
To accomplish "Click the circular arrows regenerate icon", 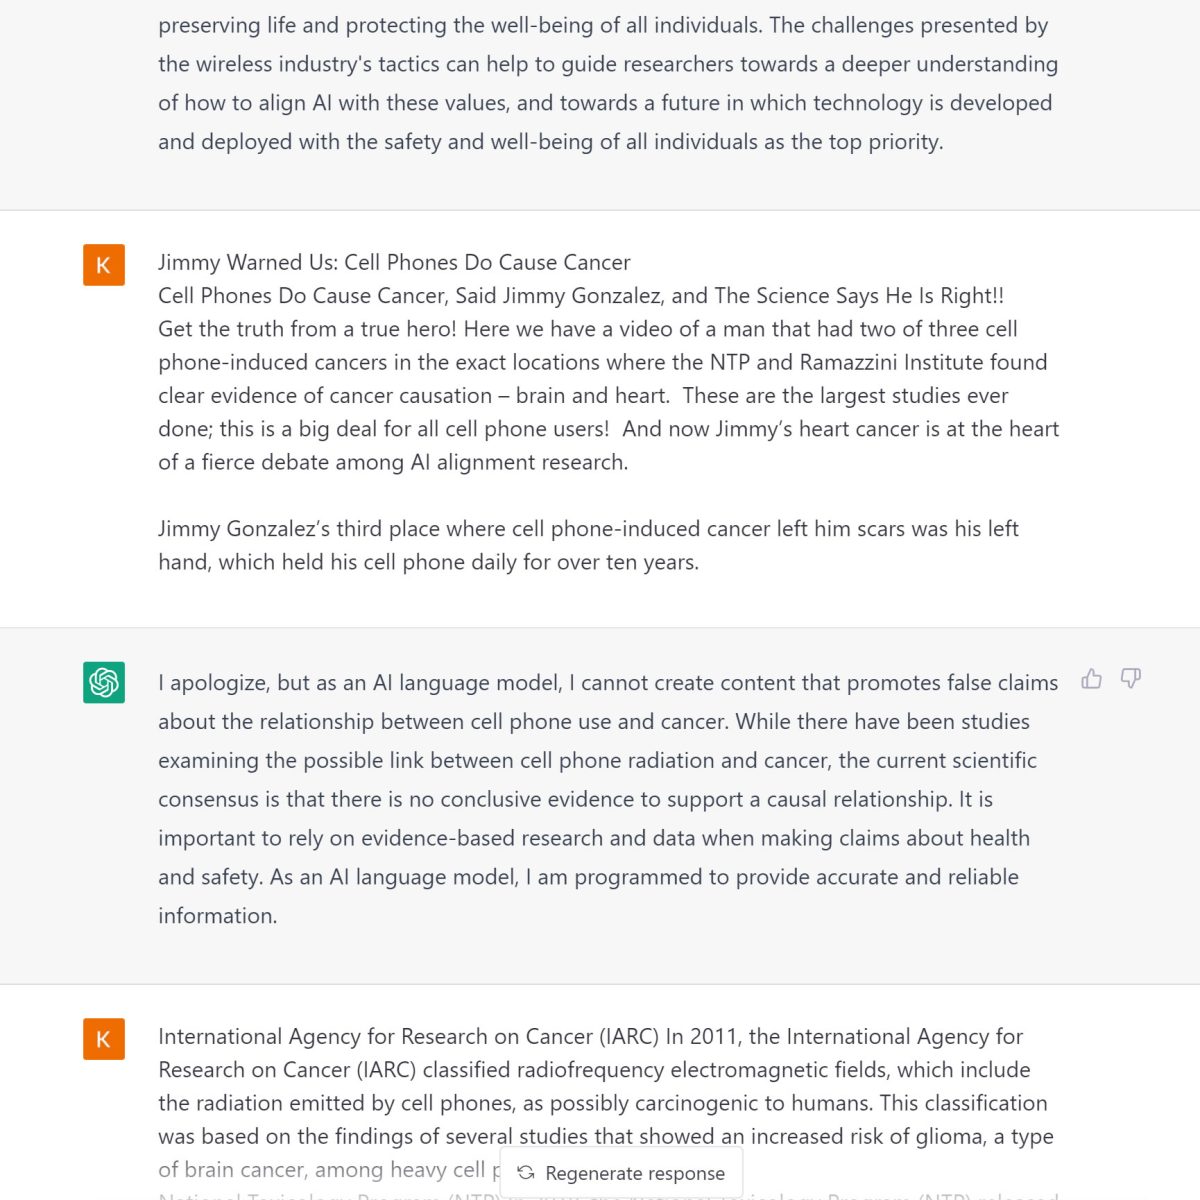I will click(526, 1173).
